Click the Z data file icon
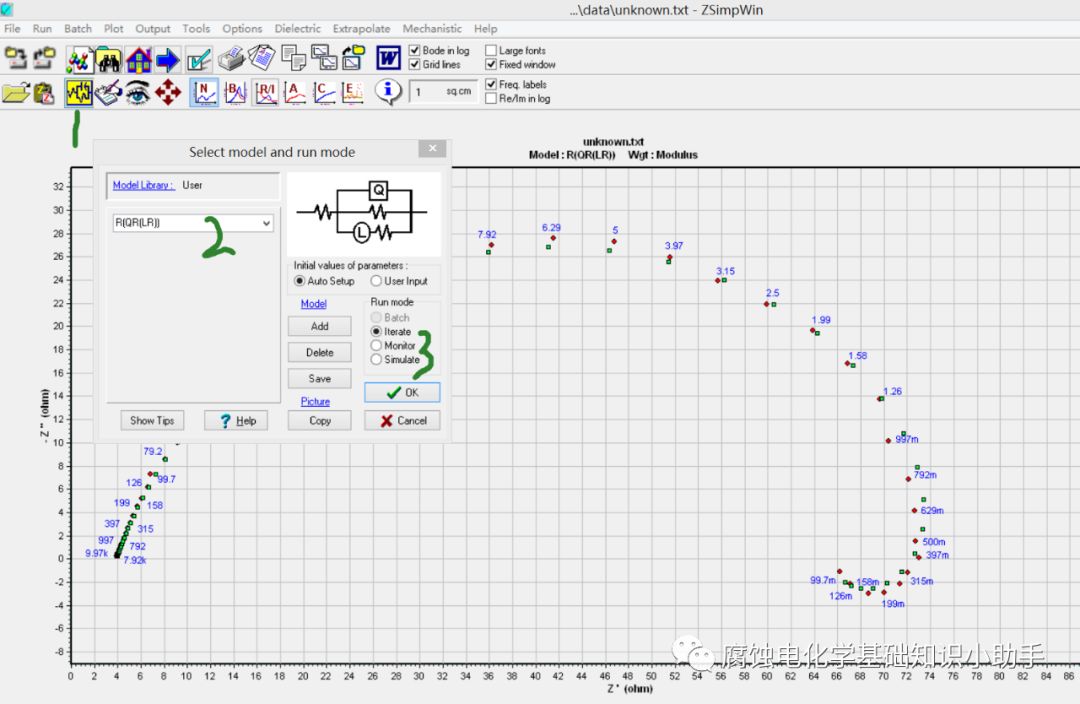Image resolution: width=1080 pixels, height=704 pixels. [x=44, y=93]
